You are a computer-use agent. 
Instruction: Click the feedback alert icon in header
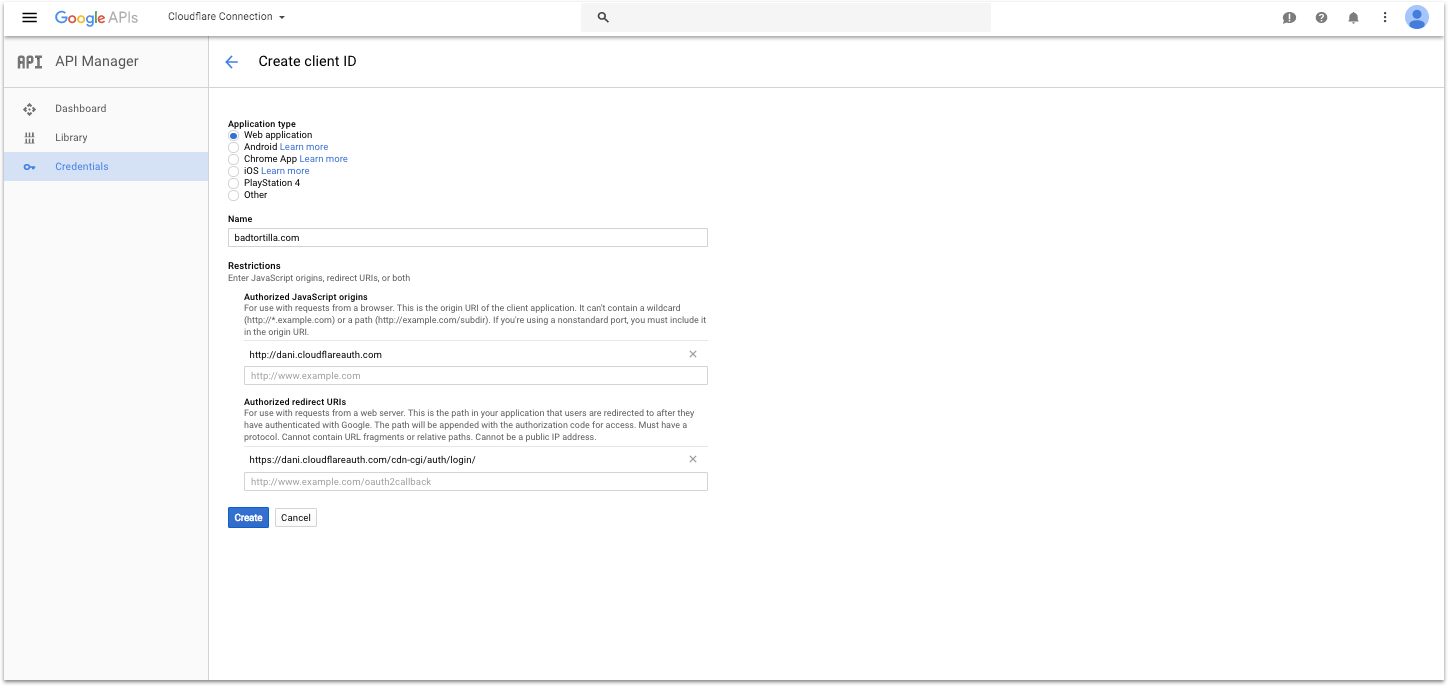pos(1289,17)
